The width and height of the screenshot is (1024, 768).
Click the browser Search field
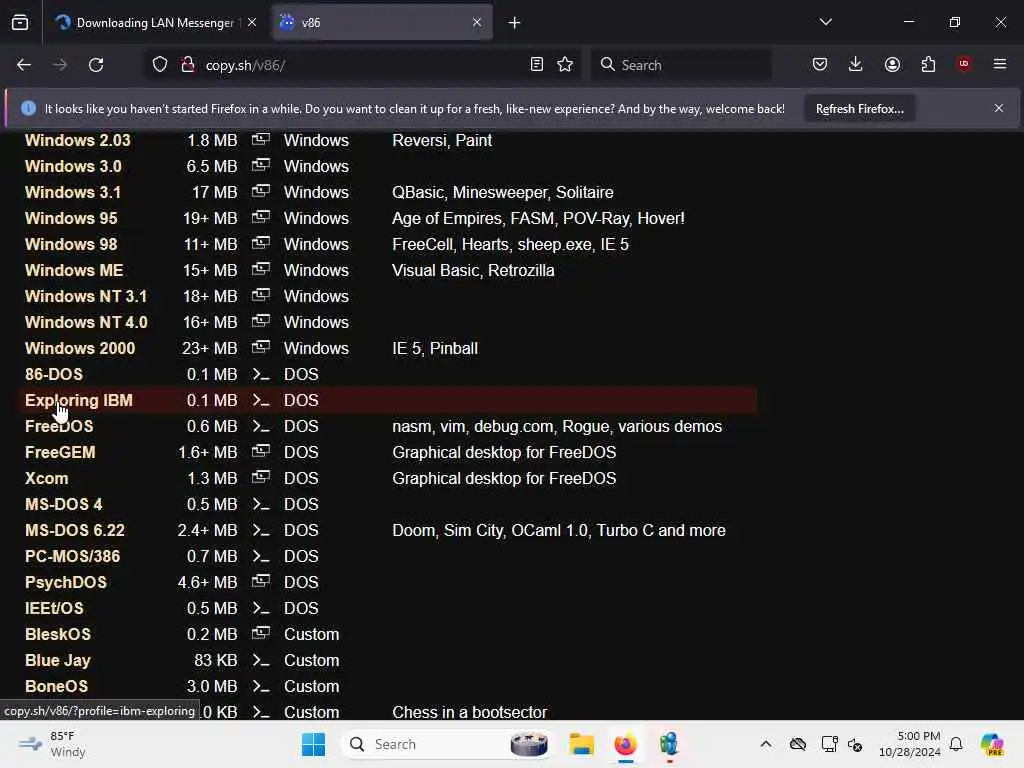(681, 65)
